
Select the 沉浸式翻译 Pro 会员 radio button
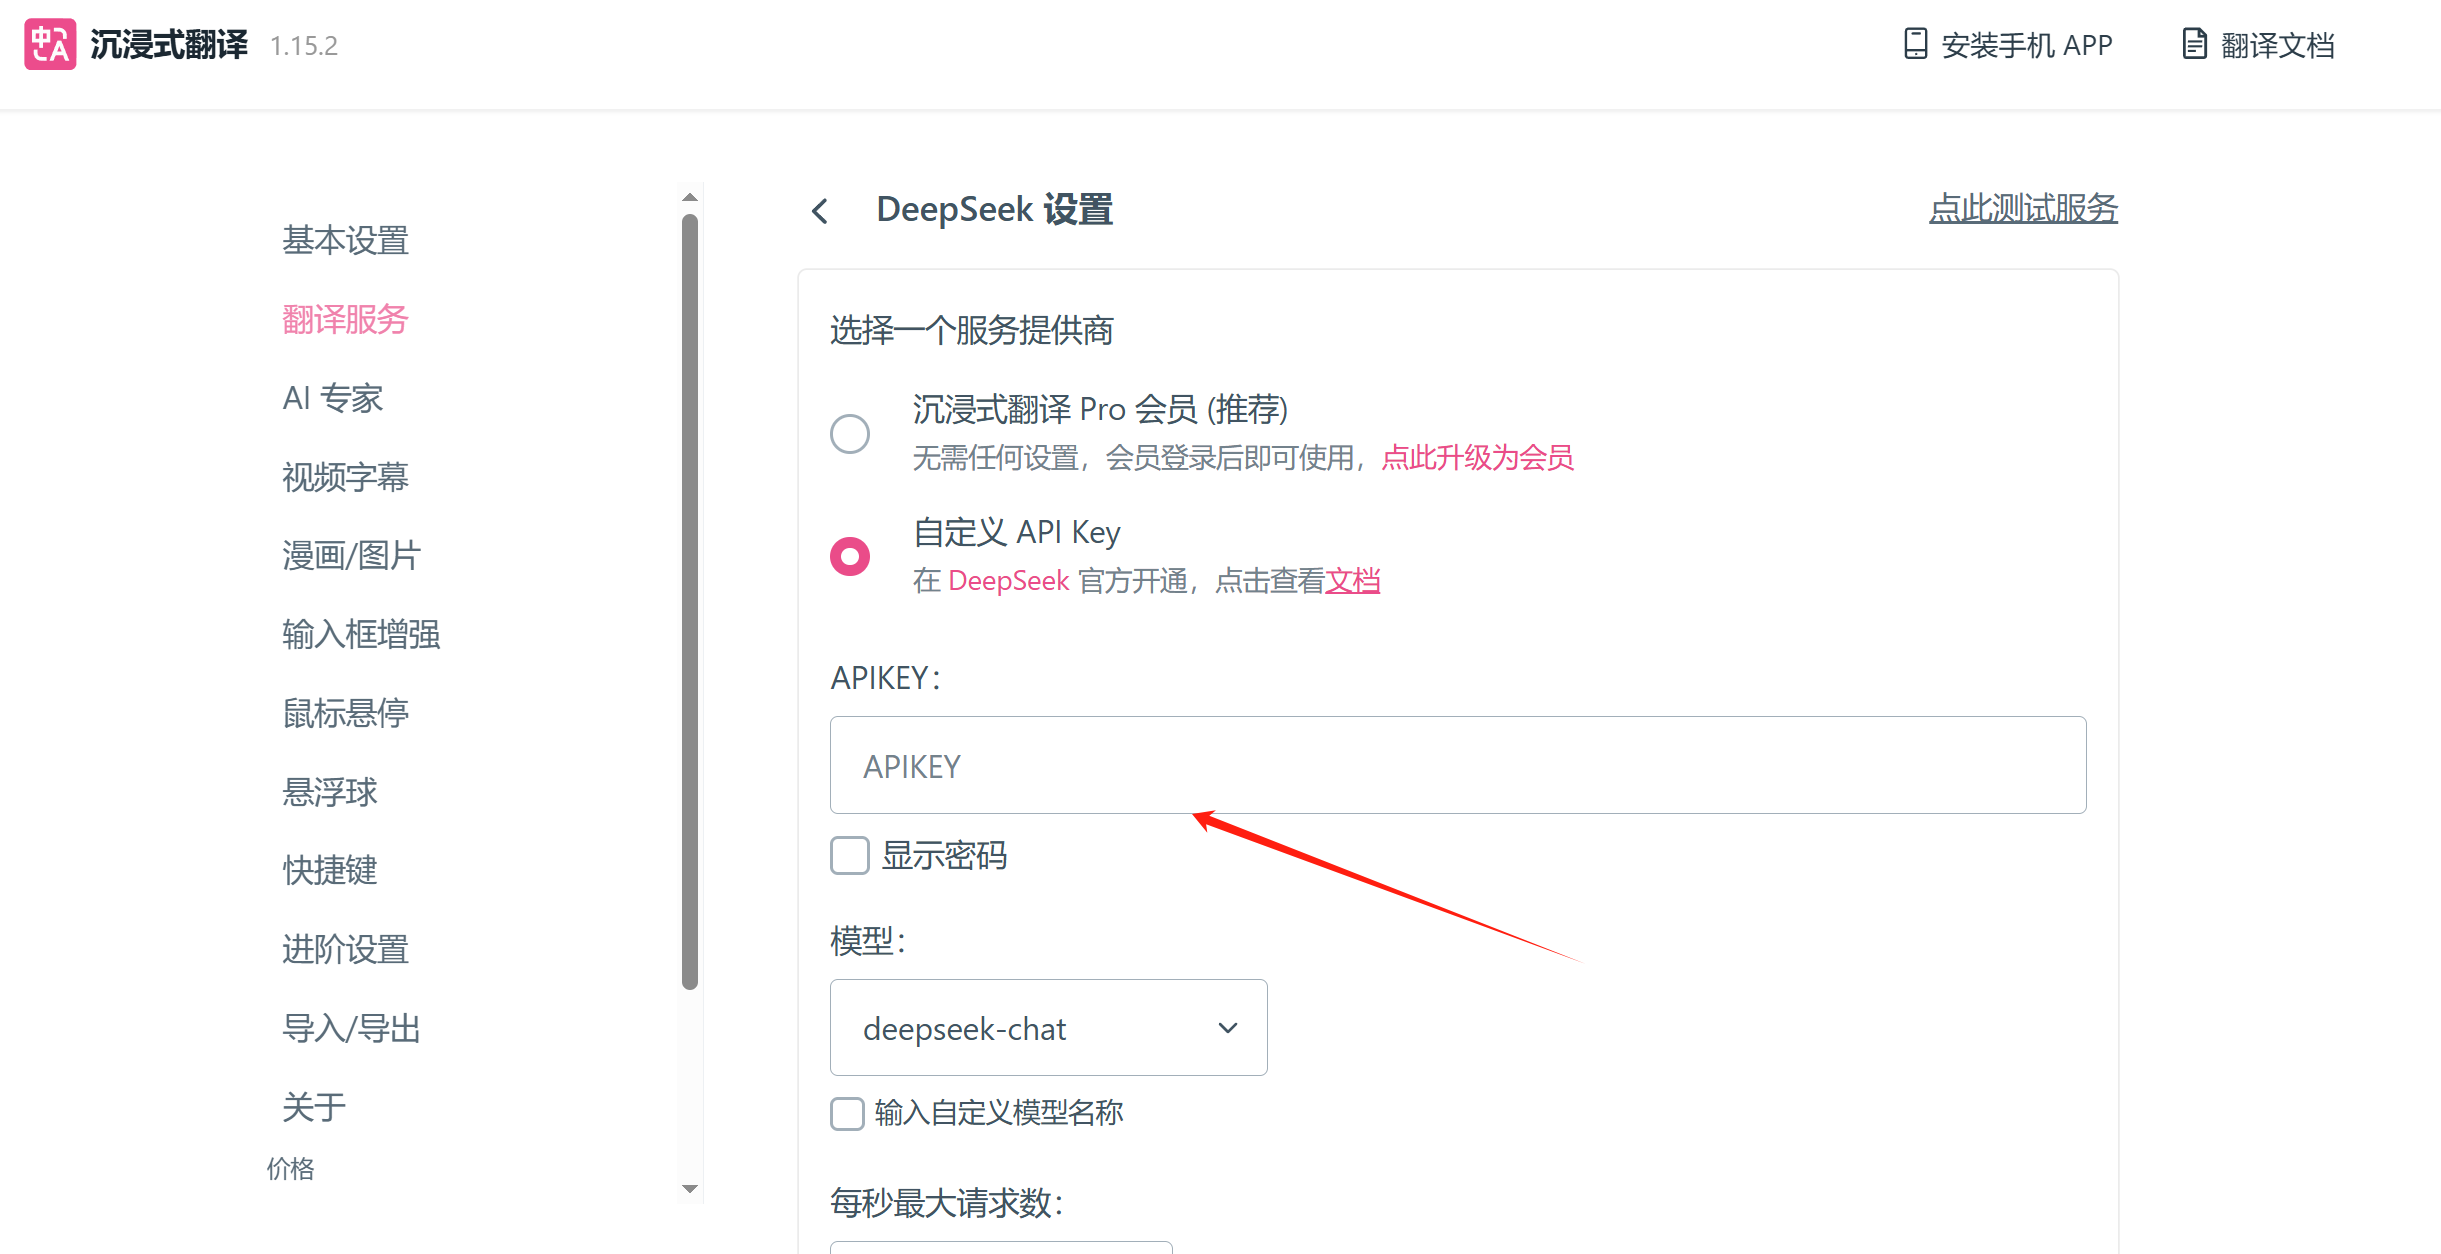[x=850, y=434]
